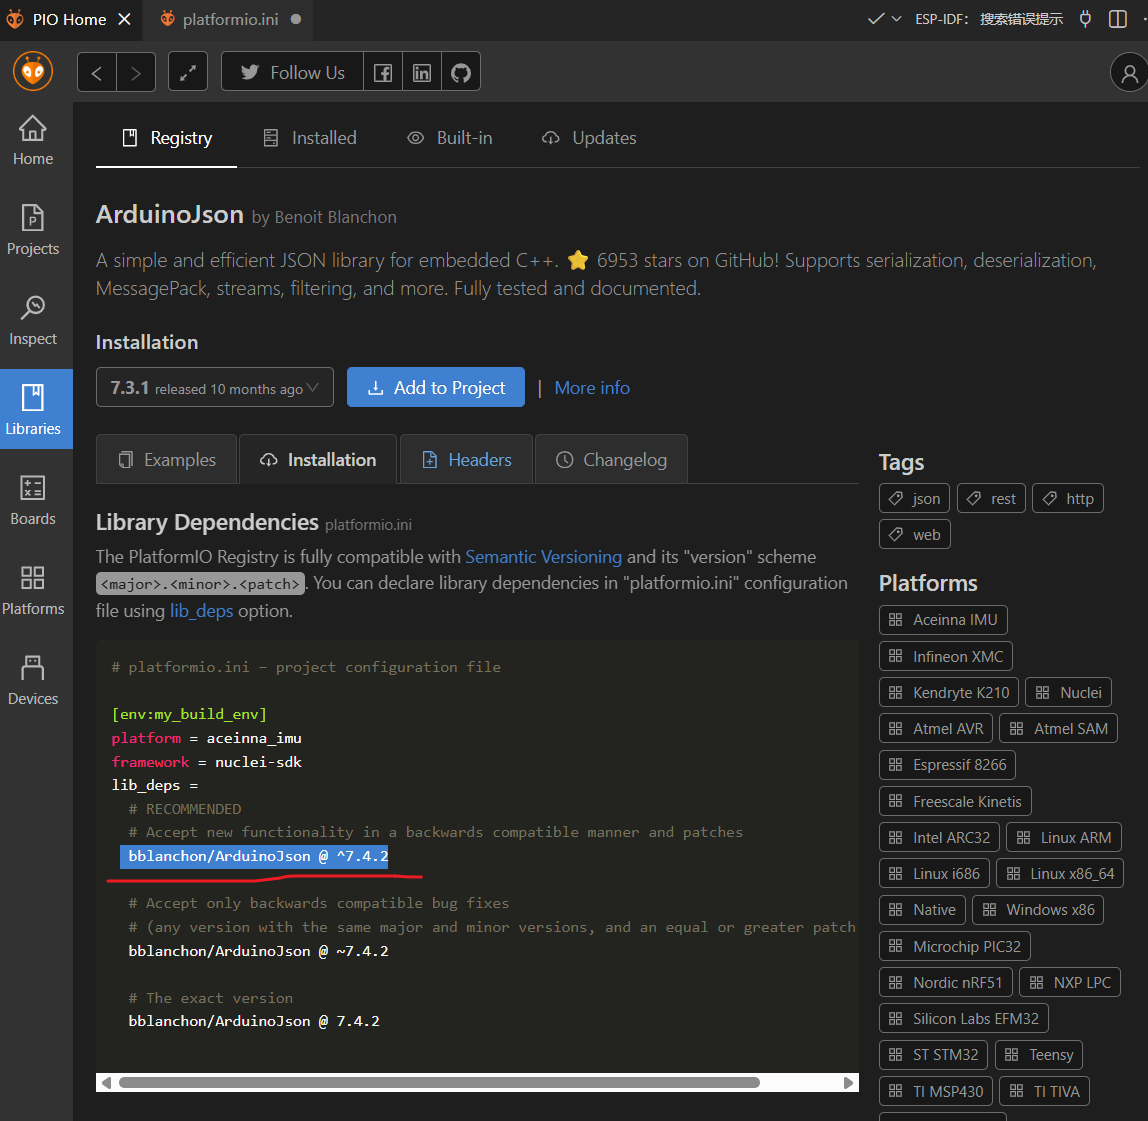Open the Devices sidebar section
Screen dimensions: 1148x1121
point(33,681)
